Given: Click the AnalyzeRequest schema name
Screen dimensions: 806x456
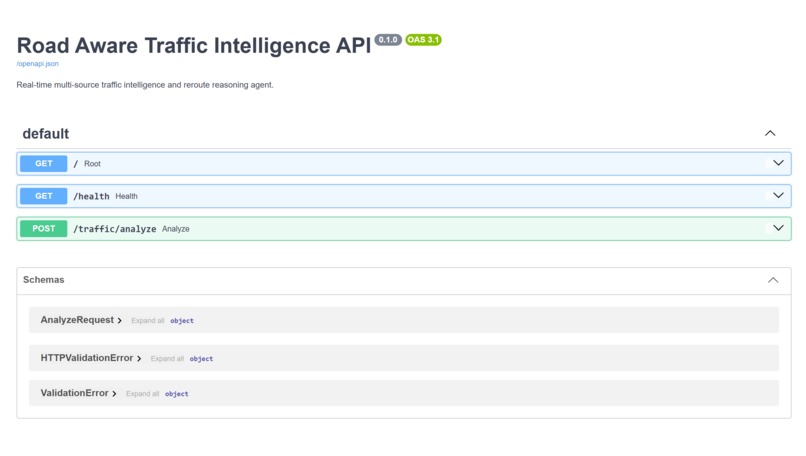Looking at the screenshot, I should pos(77,320).
